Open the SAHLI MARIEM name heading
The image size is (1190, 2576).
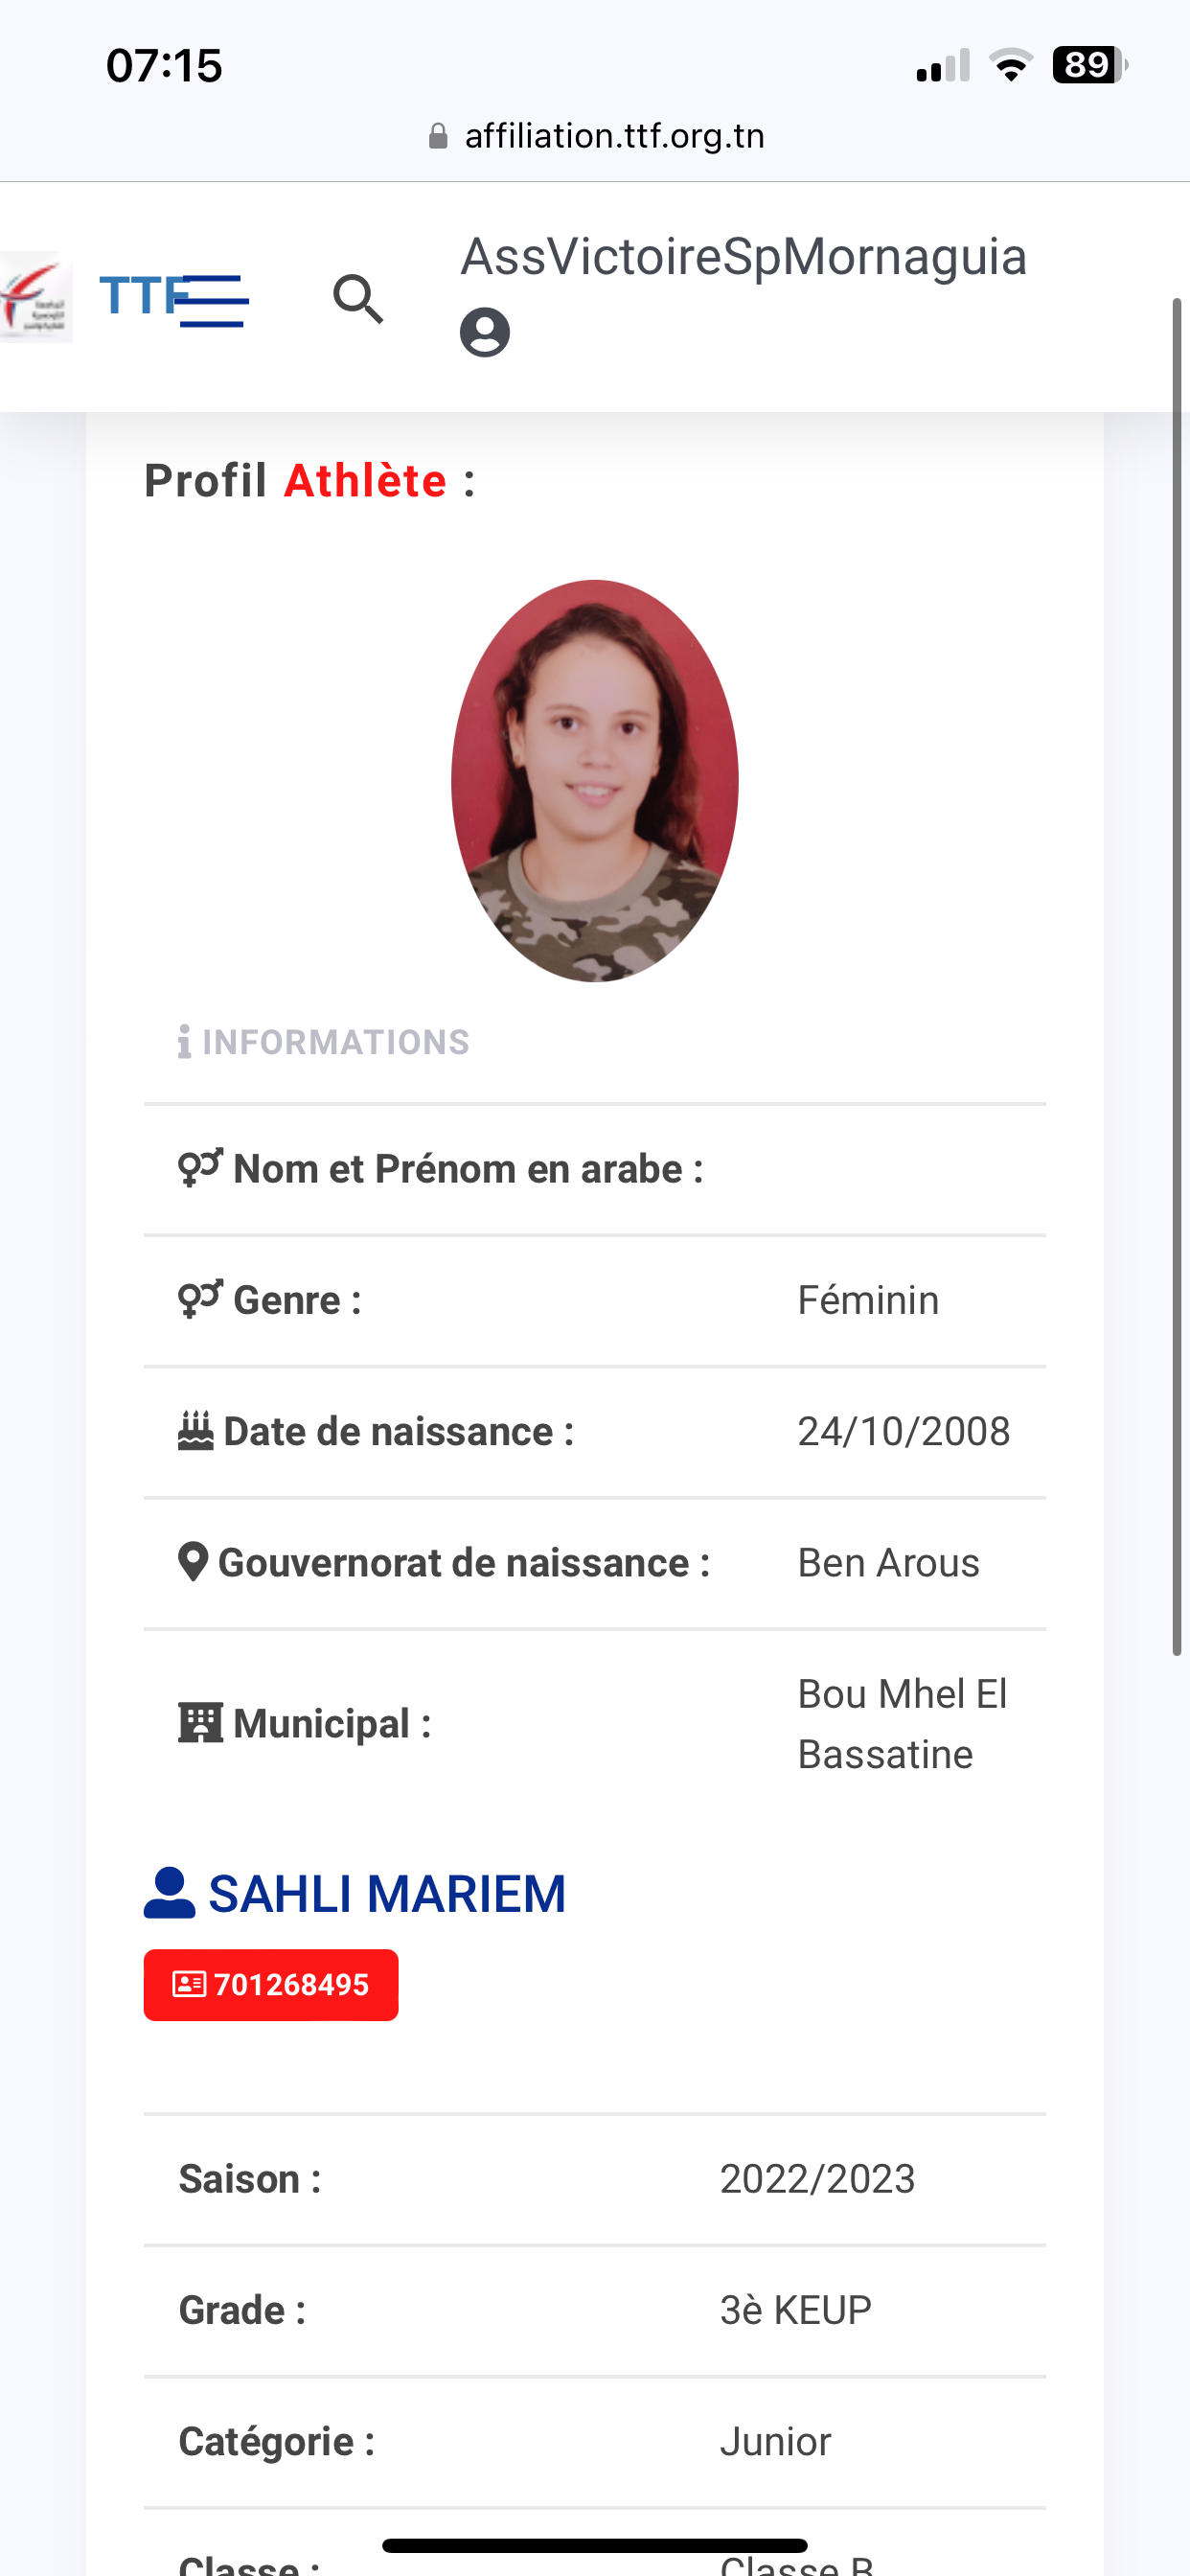click(x=387, y=1894)
